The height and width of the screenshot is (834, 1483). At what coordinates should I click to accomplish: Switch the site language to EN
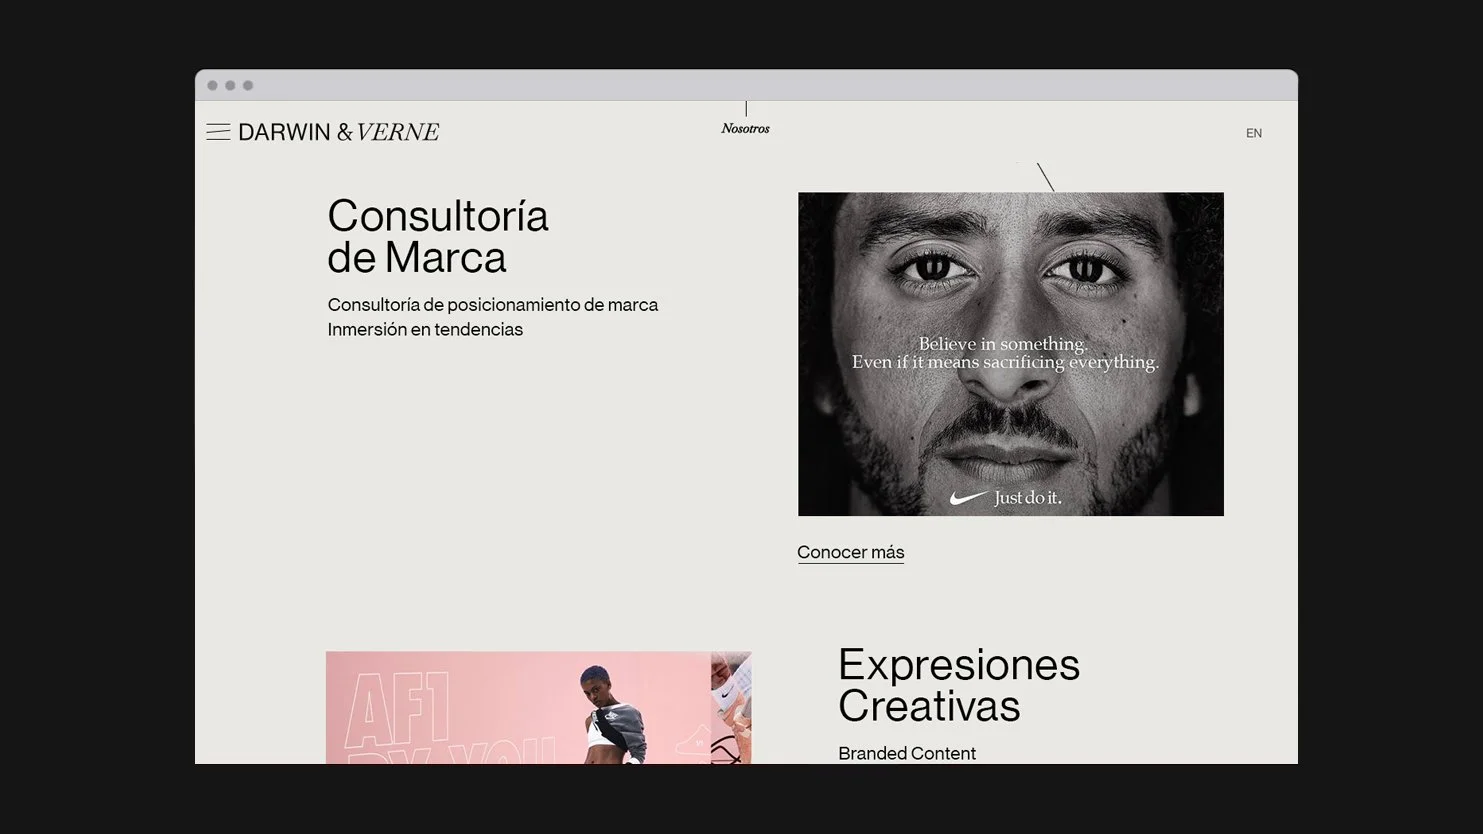[x=1254, y=133]
